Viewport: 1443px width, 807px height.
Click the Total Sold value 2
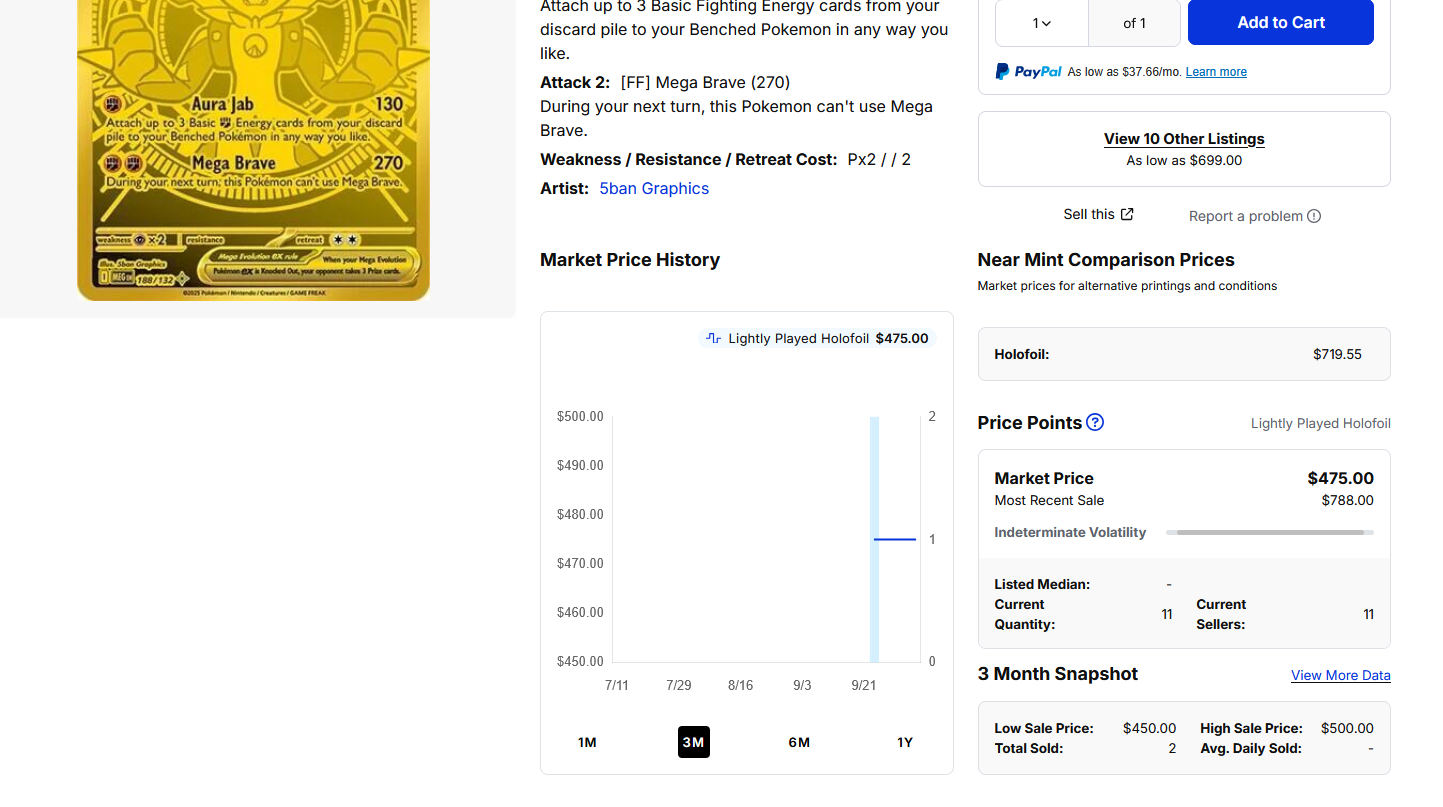click(1172, 748)
